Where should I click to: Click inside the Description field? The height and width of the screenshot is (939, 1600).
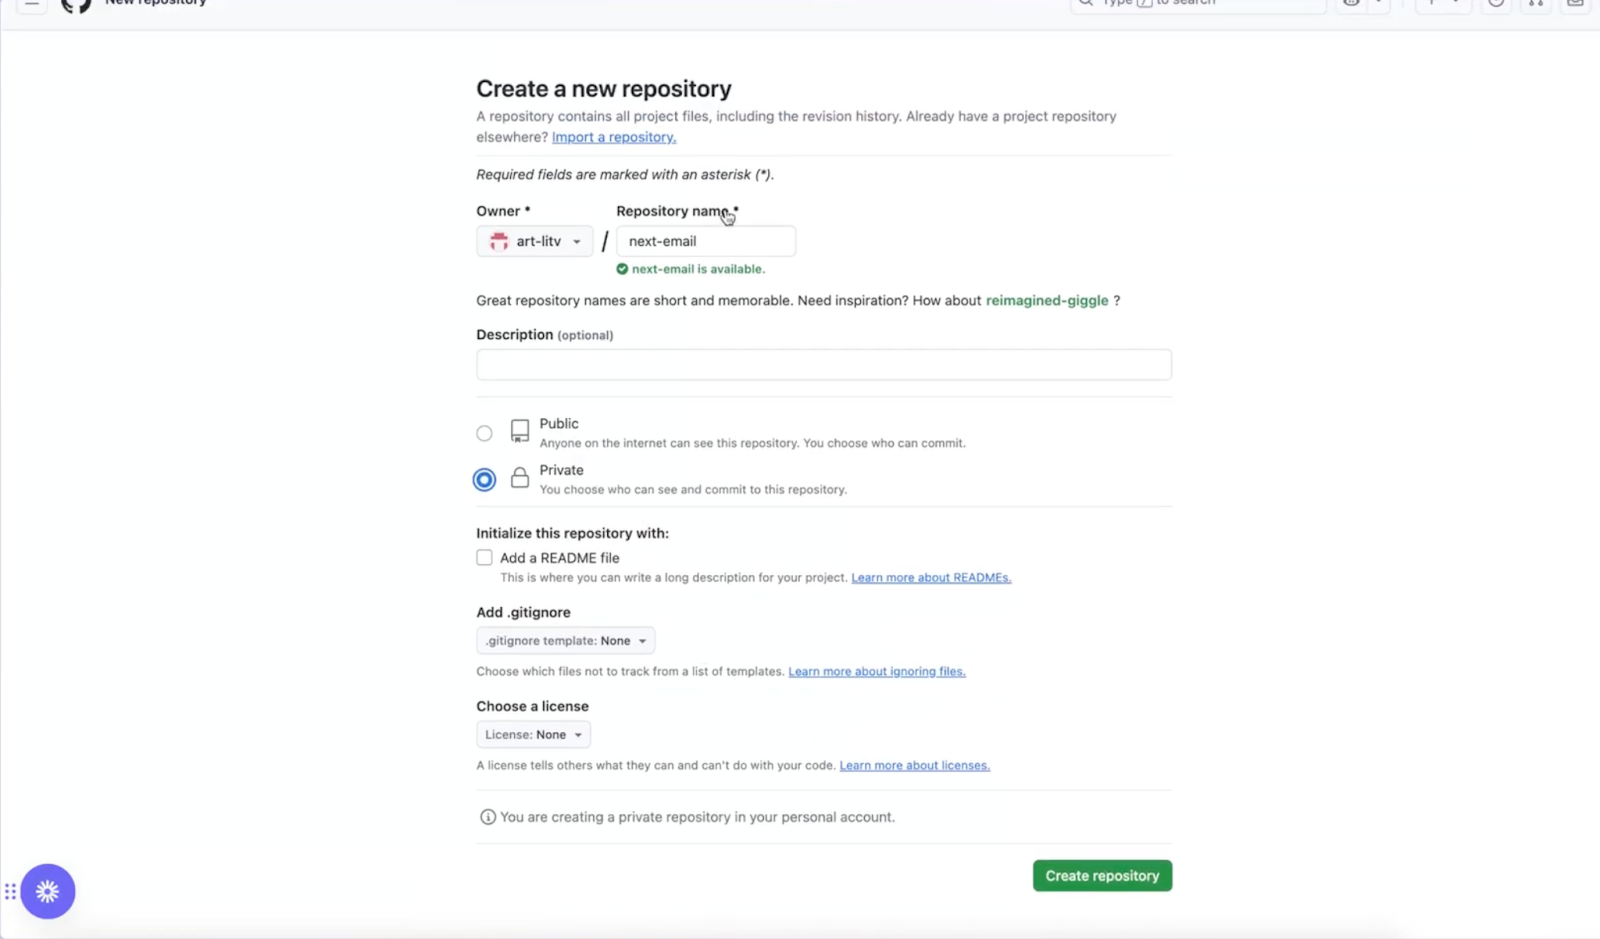tap(822, 364)
